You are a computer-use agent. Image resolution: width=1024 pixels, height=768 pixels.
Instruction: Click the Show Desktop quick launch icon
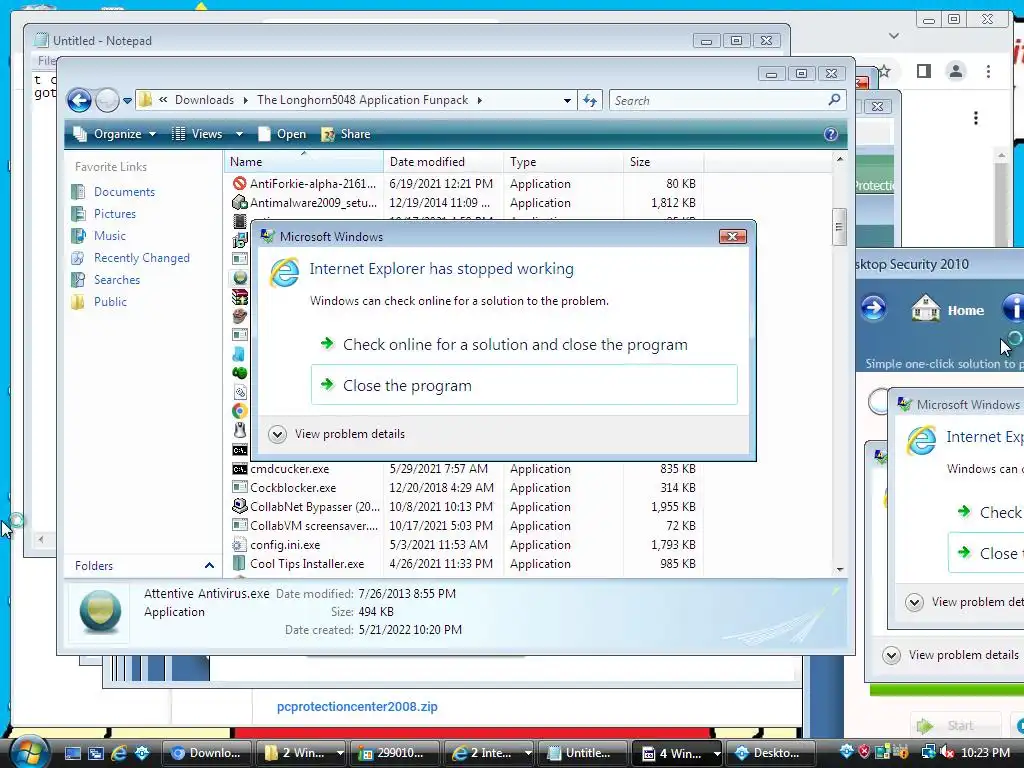point(72,753)
